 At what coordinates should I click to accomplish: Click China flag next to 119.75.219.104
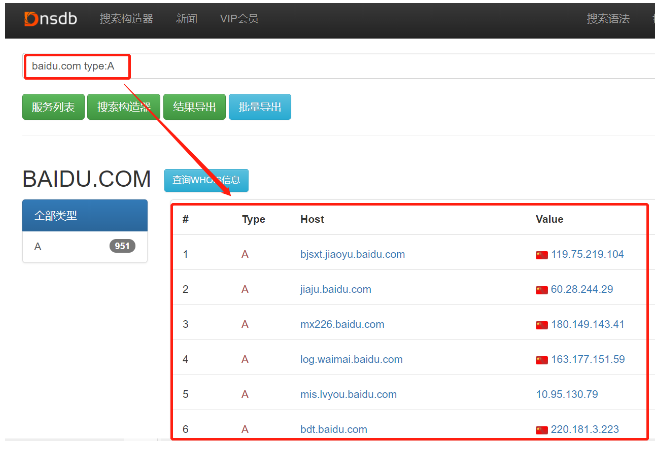coord(541,255)
